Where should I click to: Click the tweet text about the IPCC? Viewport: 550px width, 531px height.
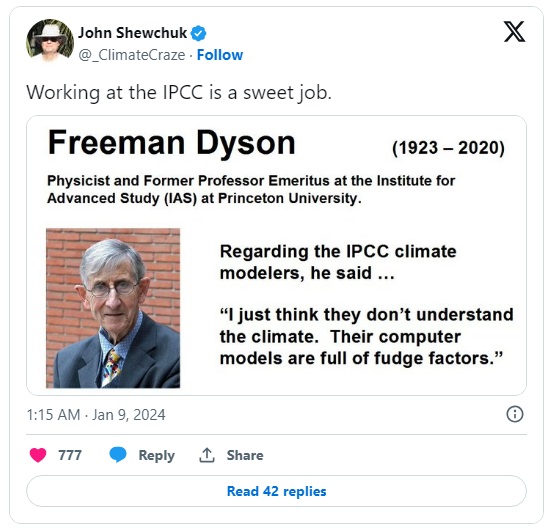179,93
